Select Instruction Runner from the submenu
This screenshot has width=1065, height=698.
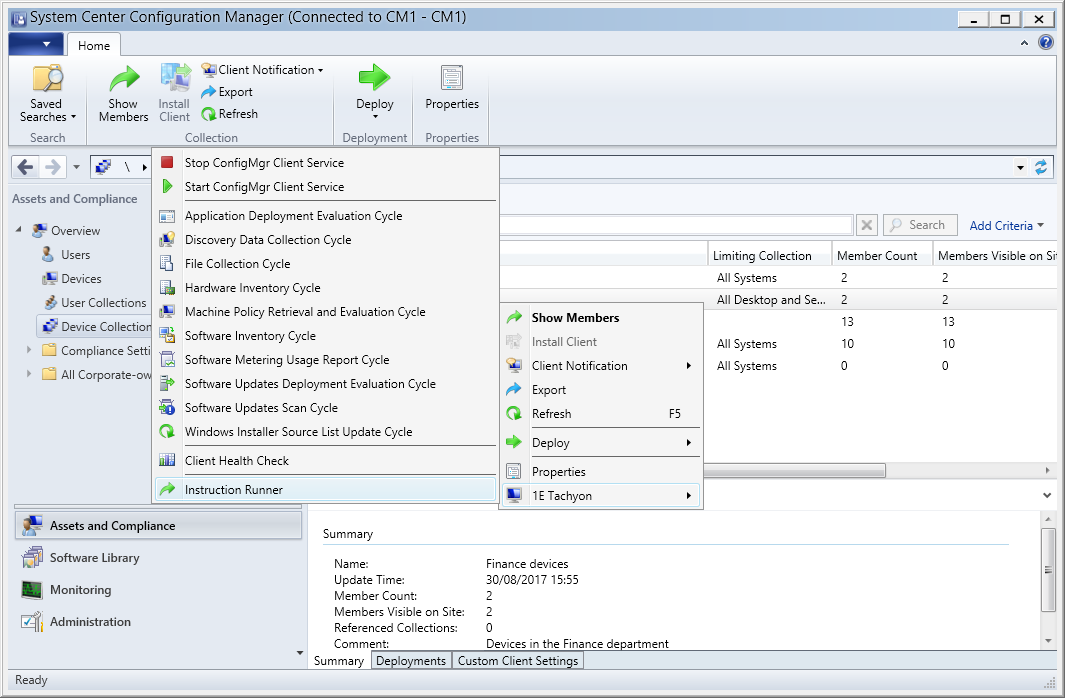(x=233, y=490)
